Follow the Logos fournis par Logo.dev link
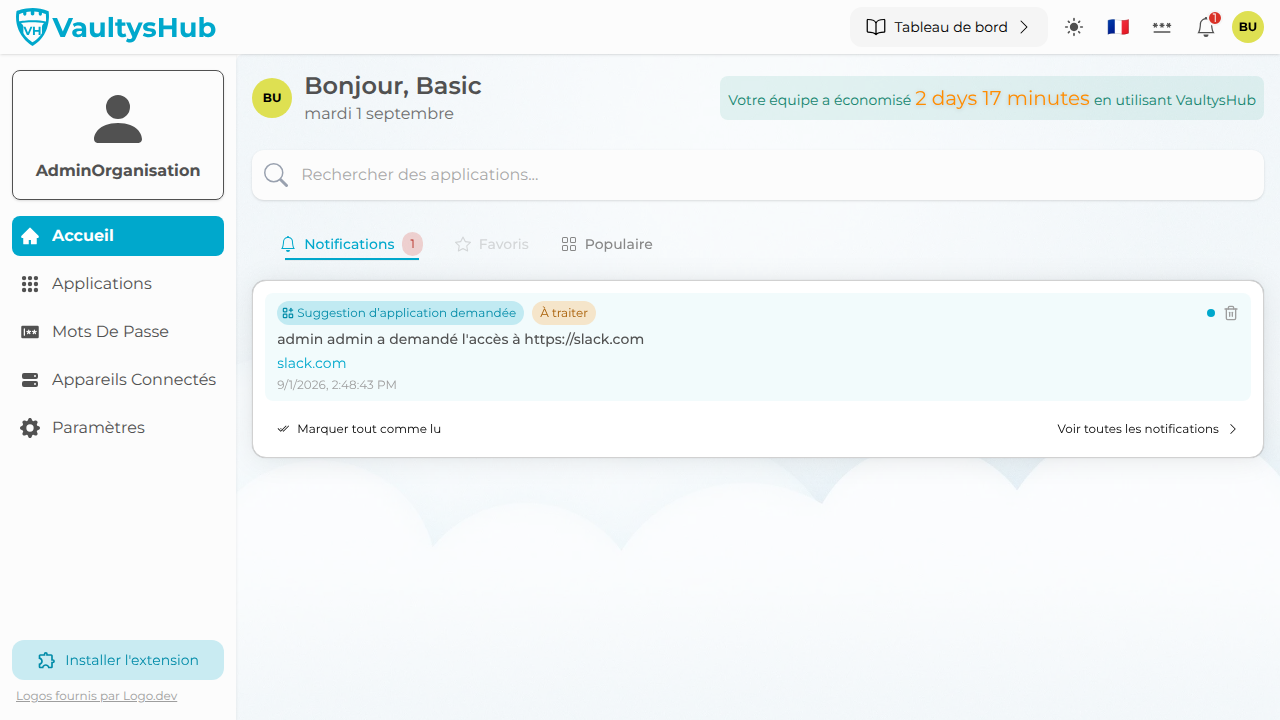The width and height of the screenshot is (1280, 720). coord(96,696)
